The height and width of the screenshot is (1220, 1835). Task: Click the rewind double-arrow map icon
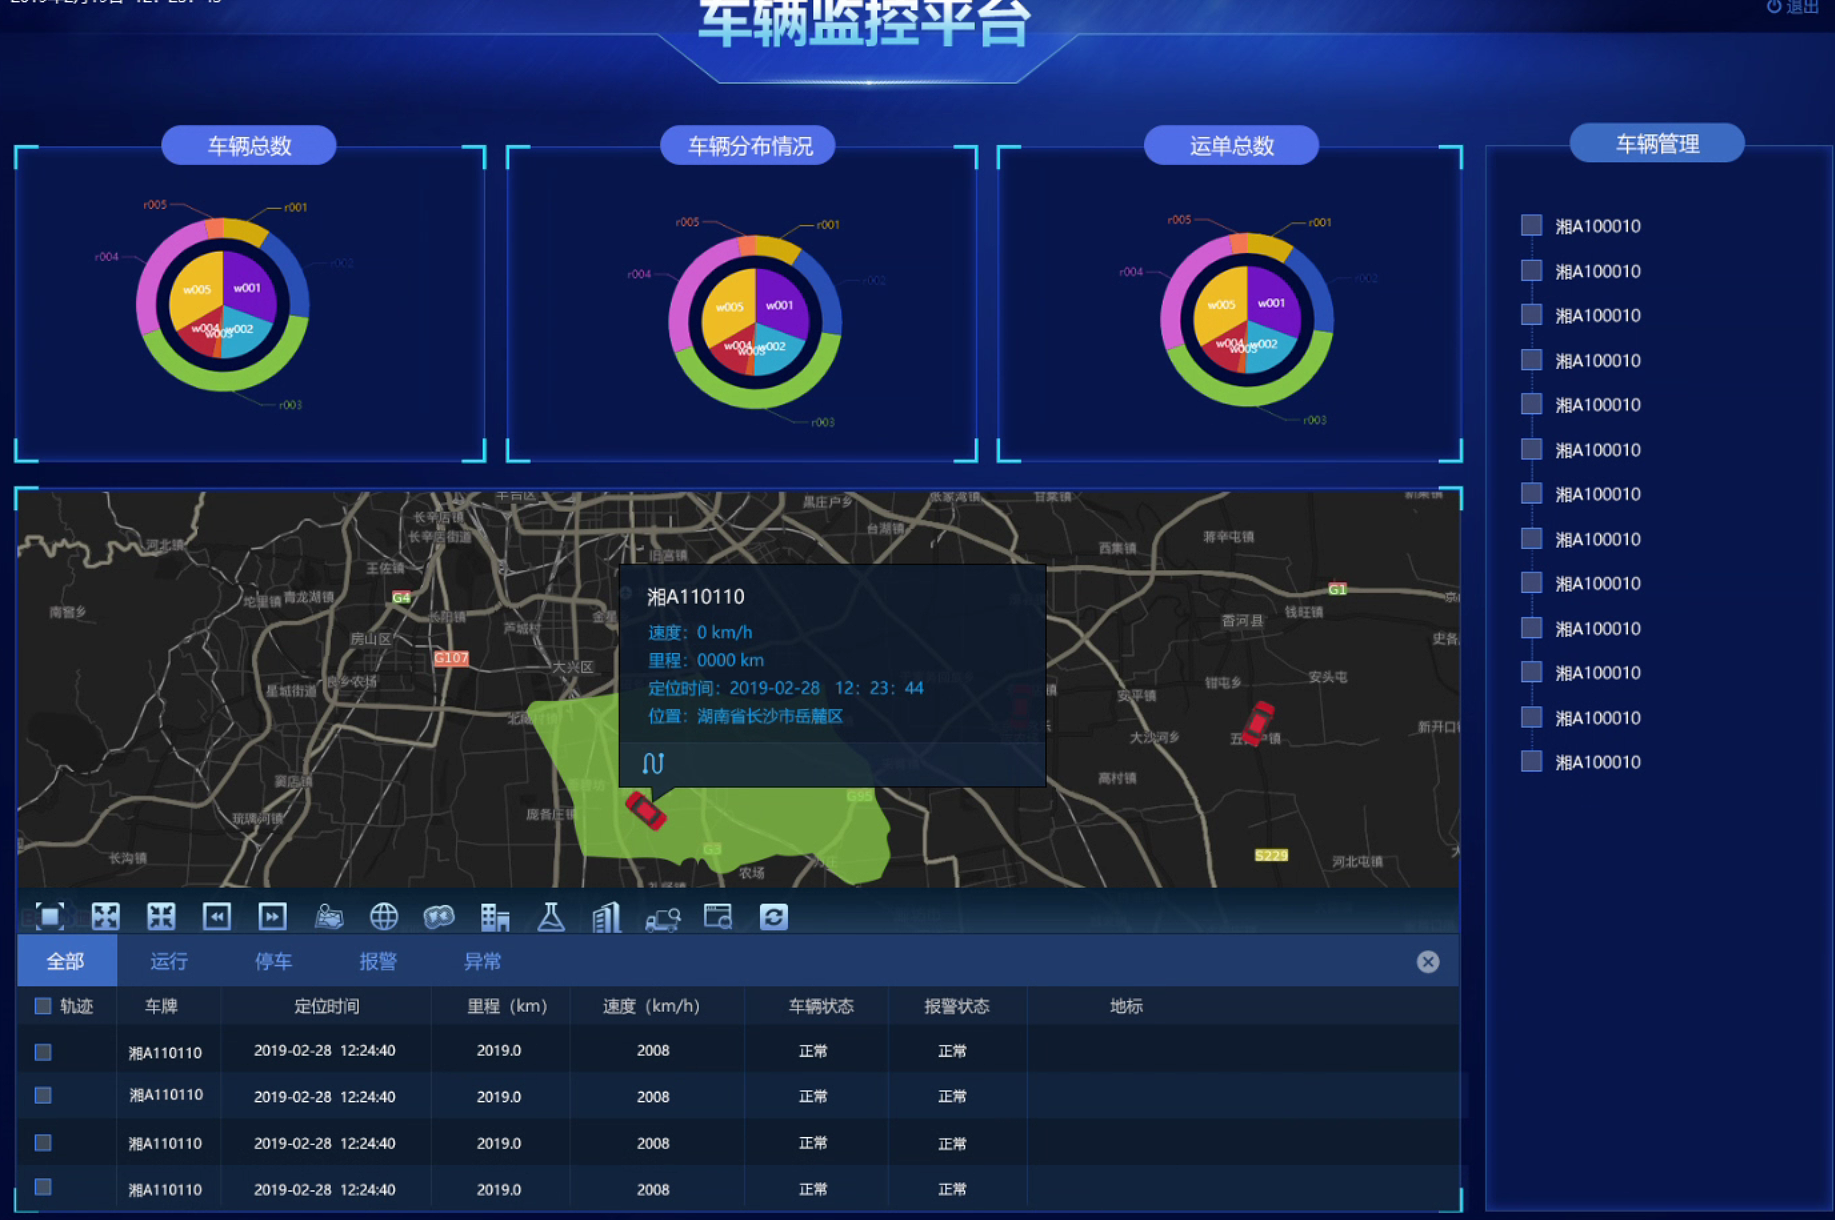click(217, 916)
